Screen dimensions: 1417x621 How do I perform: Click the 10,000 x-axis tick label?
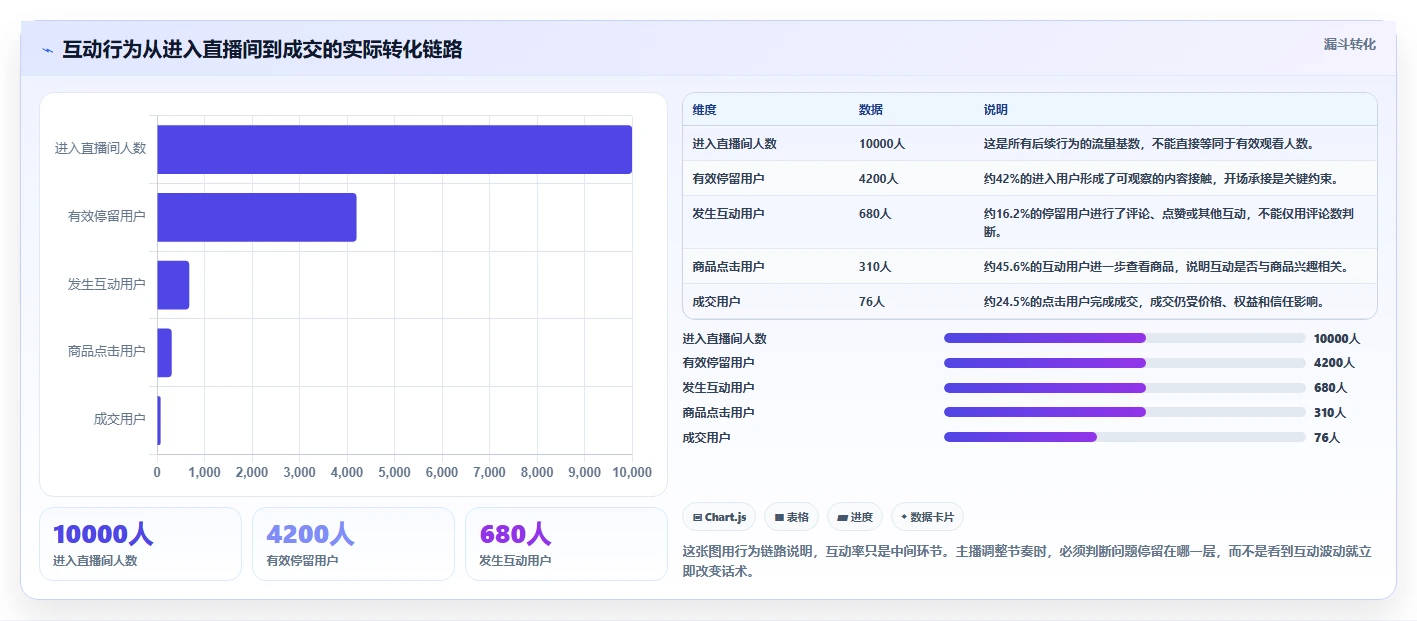click(632, 473)
